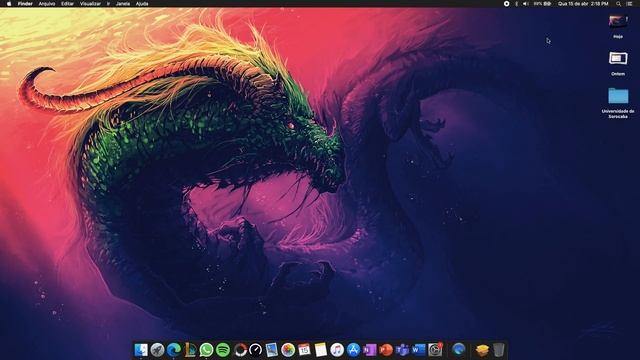The height and width of the screenshot is (360, 640).
Task: Open the Janela menu
Action: (x=123, y=4)
